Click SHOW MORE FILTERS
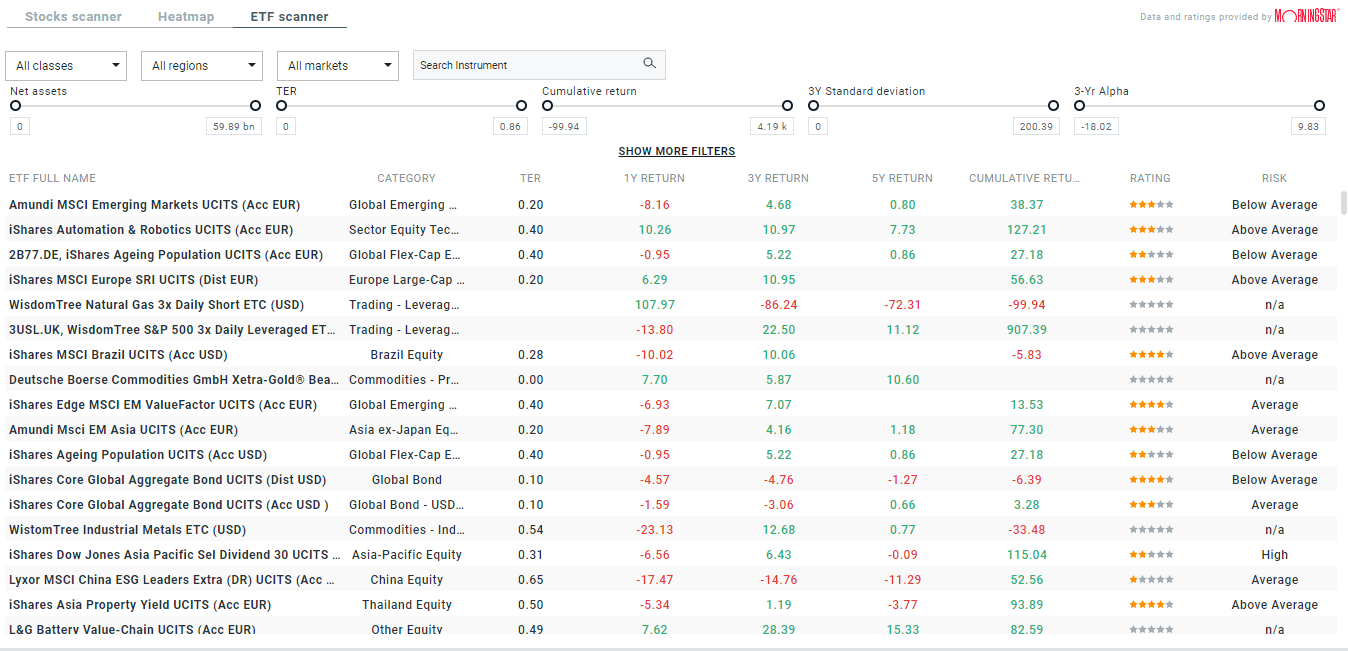1348x651 pixels. coord(676,151)
